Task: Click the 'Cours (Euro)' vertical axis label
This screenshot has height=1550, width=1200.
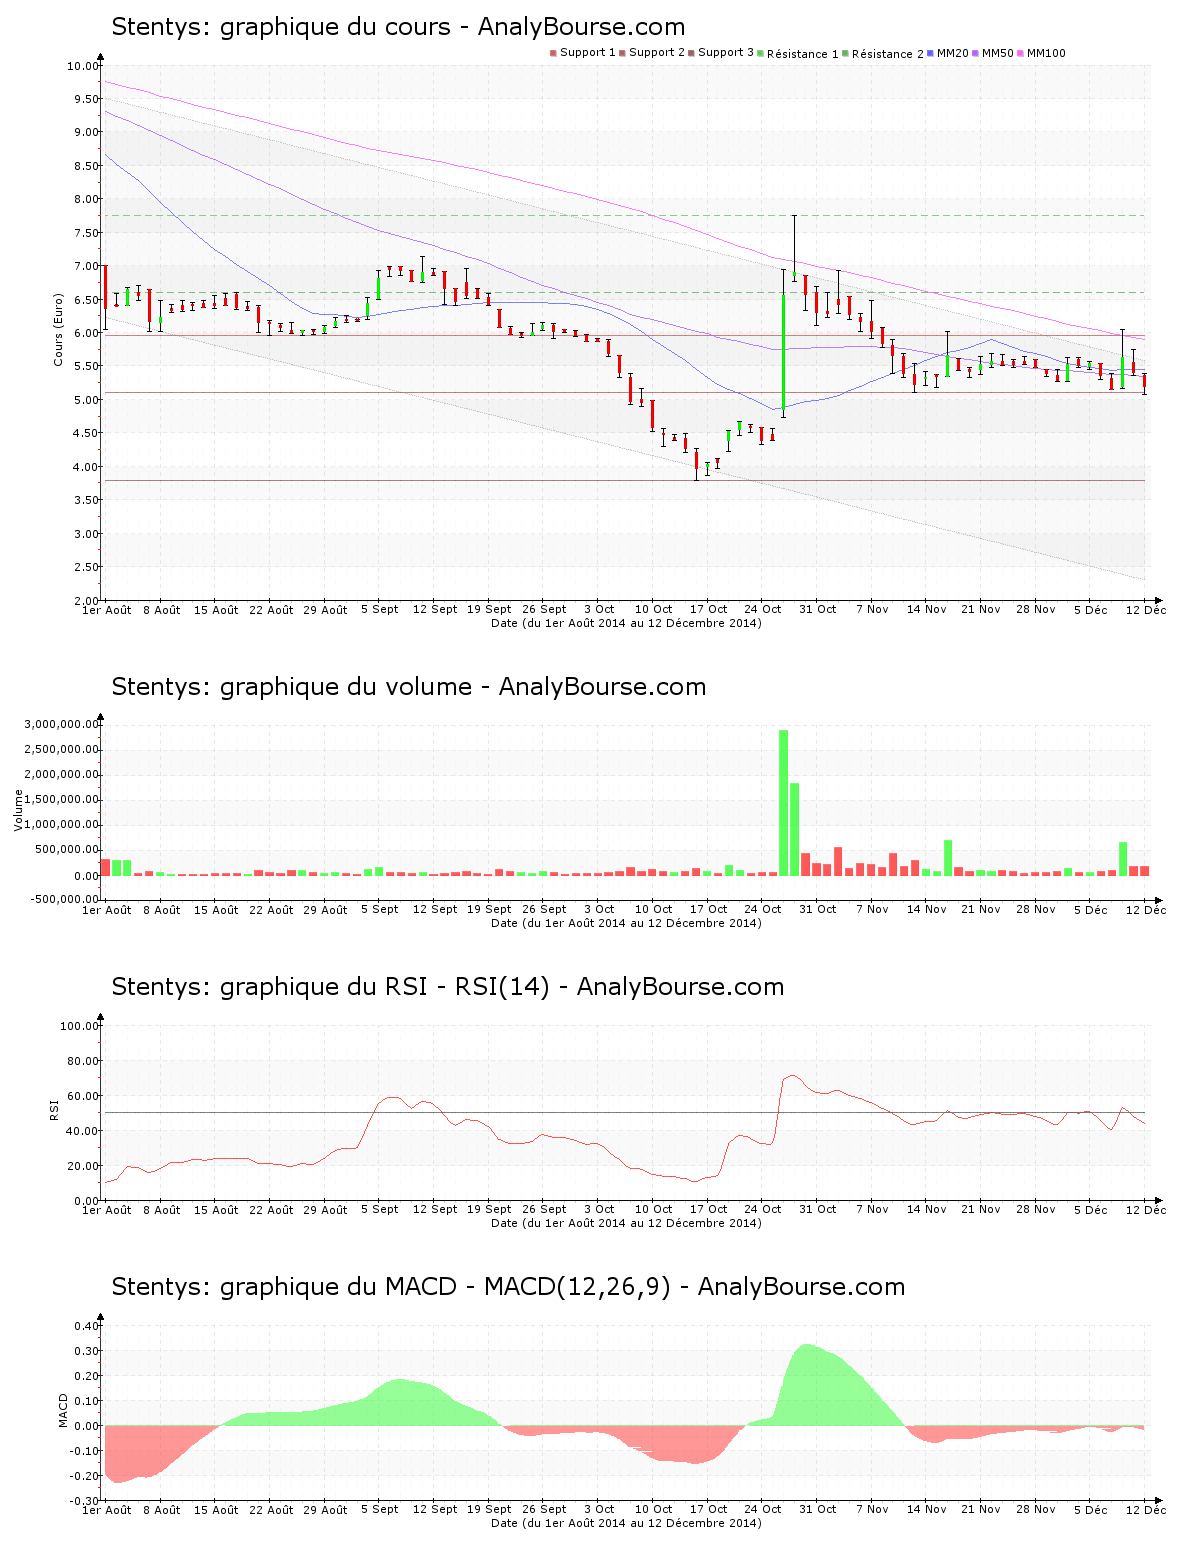Action: (x=59, y=329)
